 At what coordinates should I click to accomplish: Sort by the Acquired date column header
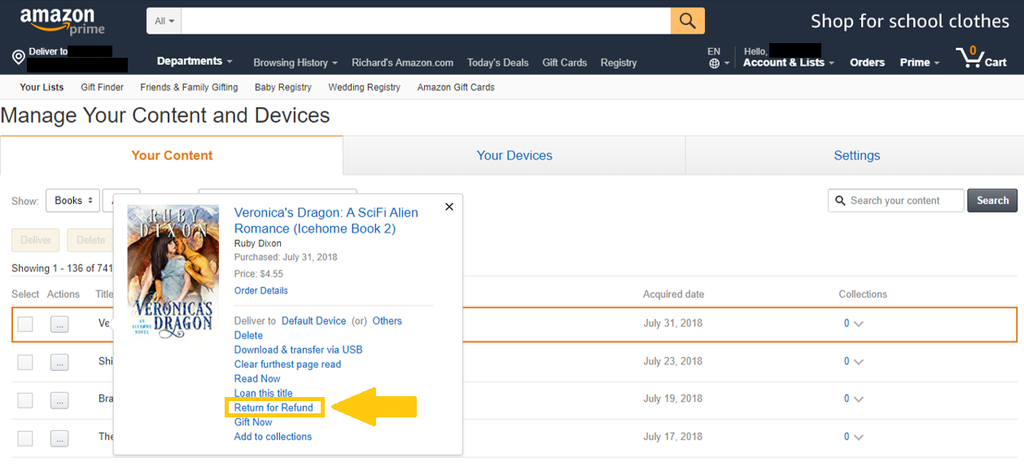pyautogui.click(x=673, y=295)
